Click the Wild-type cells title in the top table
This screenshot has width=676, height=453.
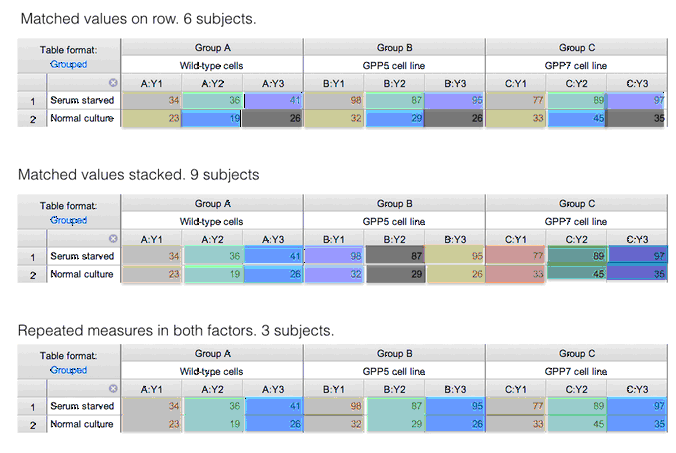(x=212, y=65)
